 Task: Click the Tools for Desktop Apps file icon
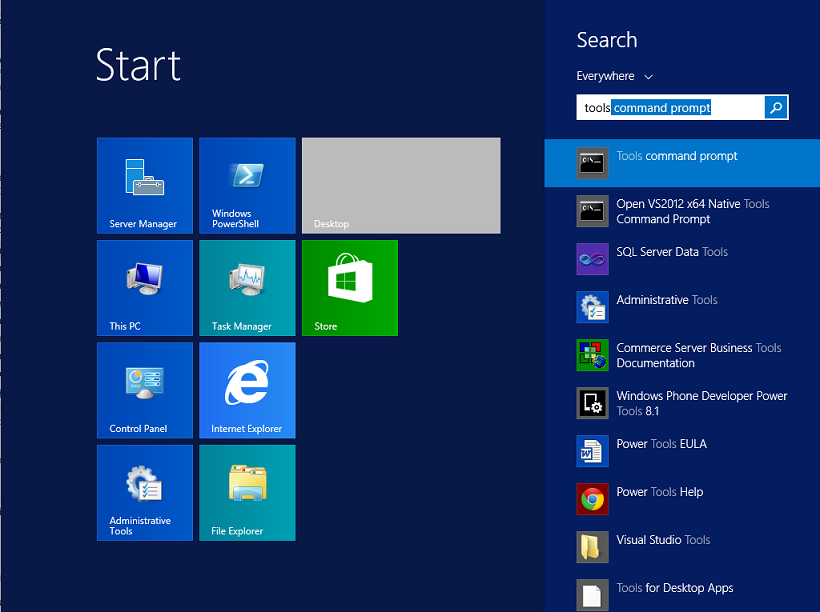593,595
